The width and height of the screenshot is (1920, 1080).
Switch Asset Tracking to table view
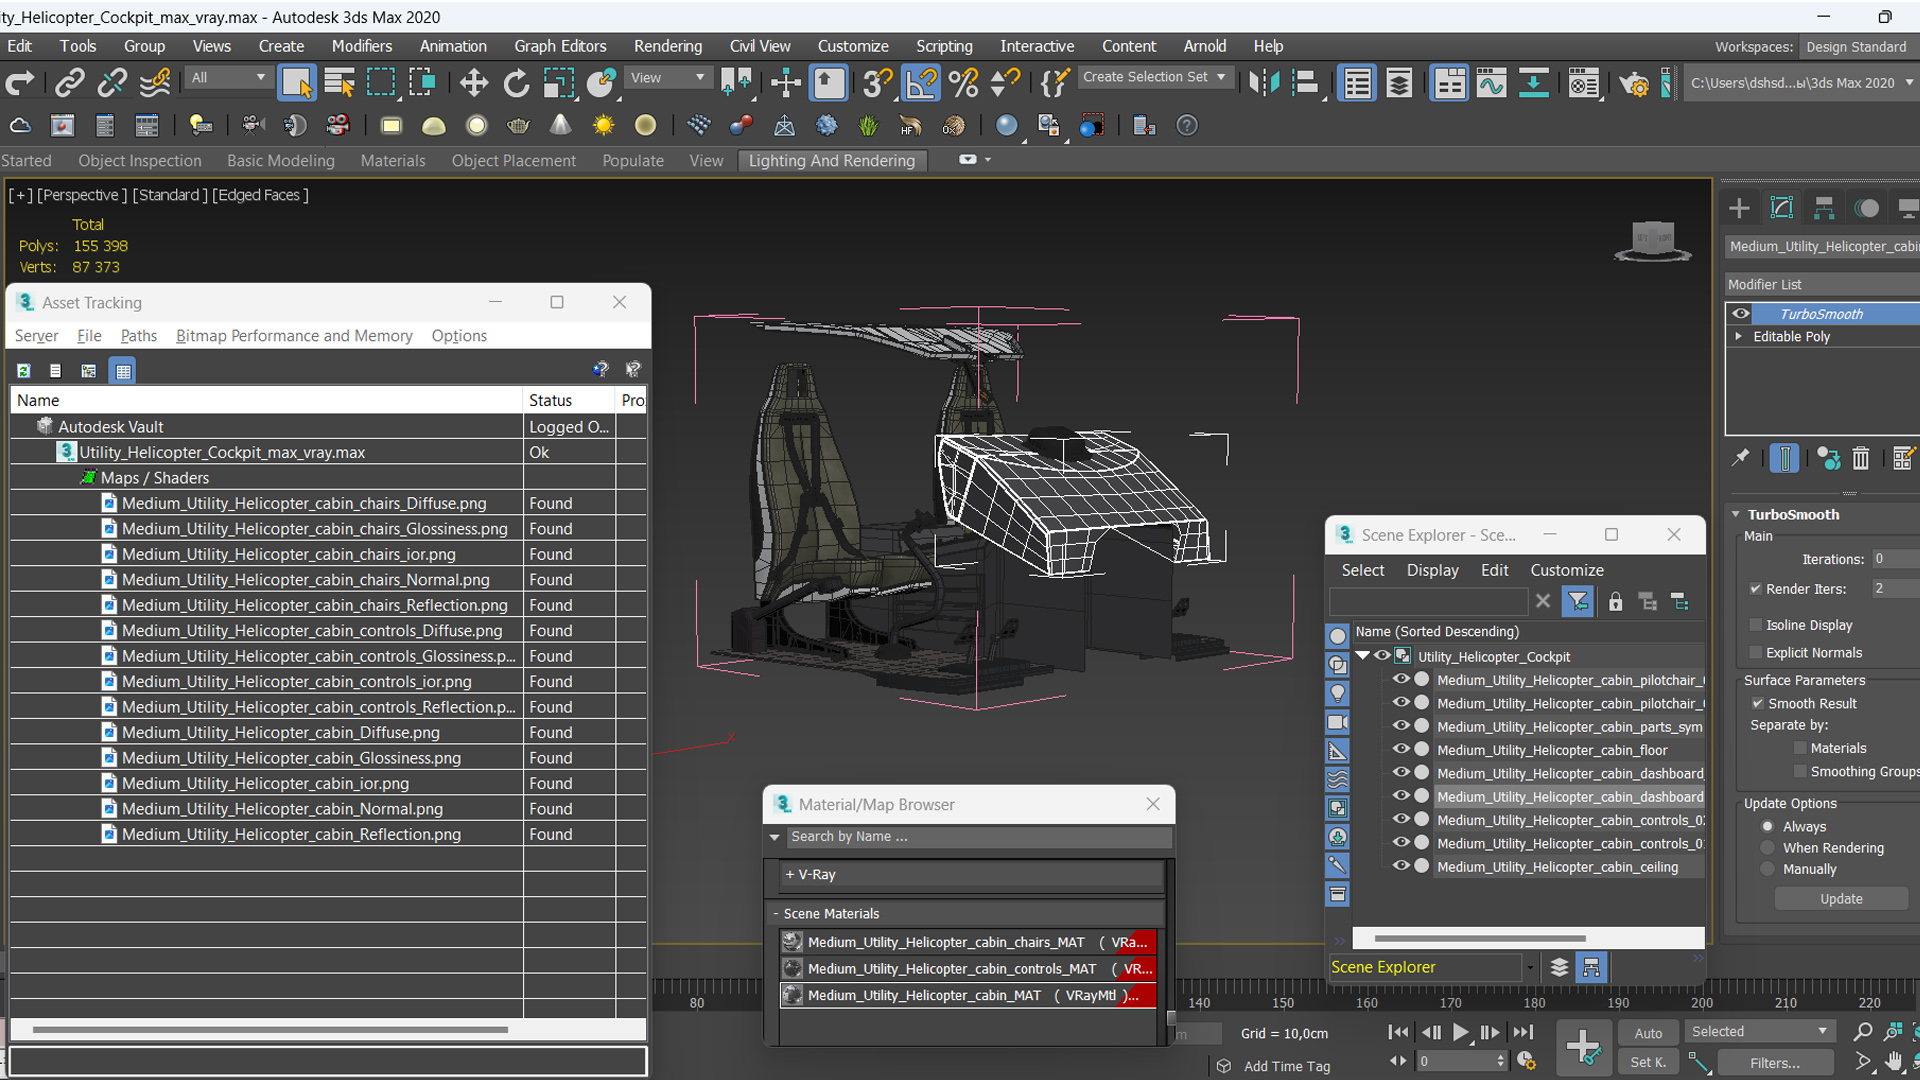click(123, 371)
